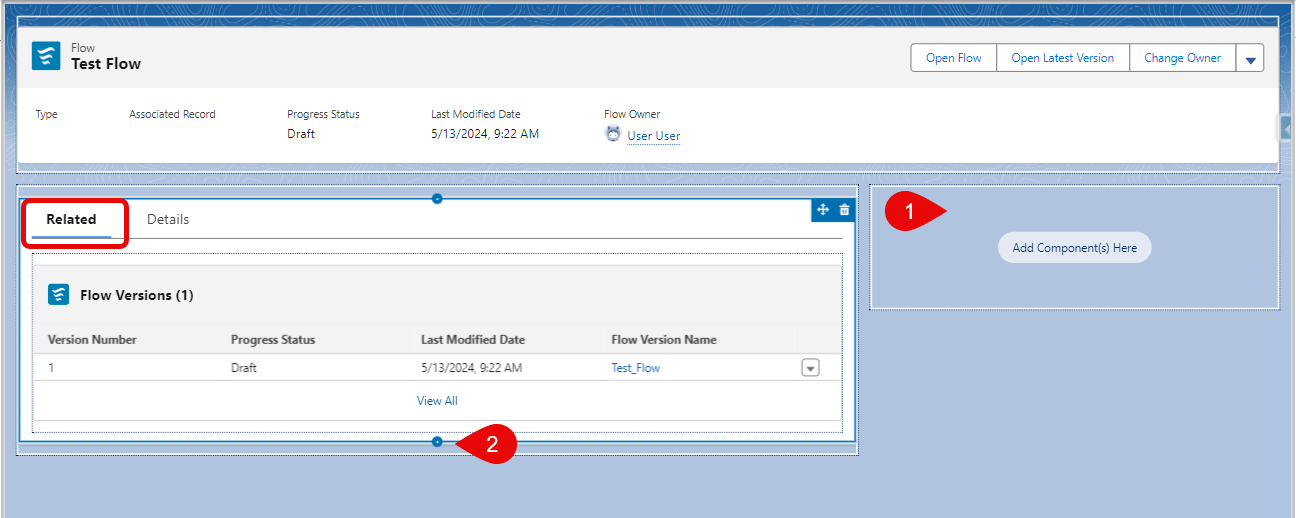The image size is (1296, 518).
Task: Click the Change Owner button
Action: [1183, 58]
